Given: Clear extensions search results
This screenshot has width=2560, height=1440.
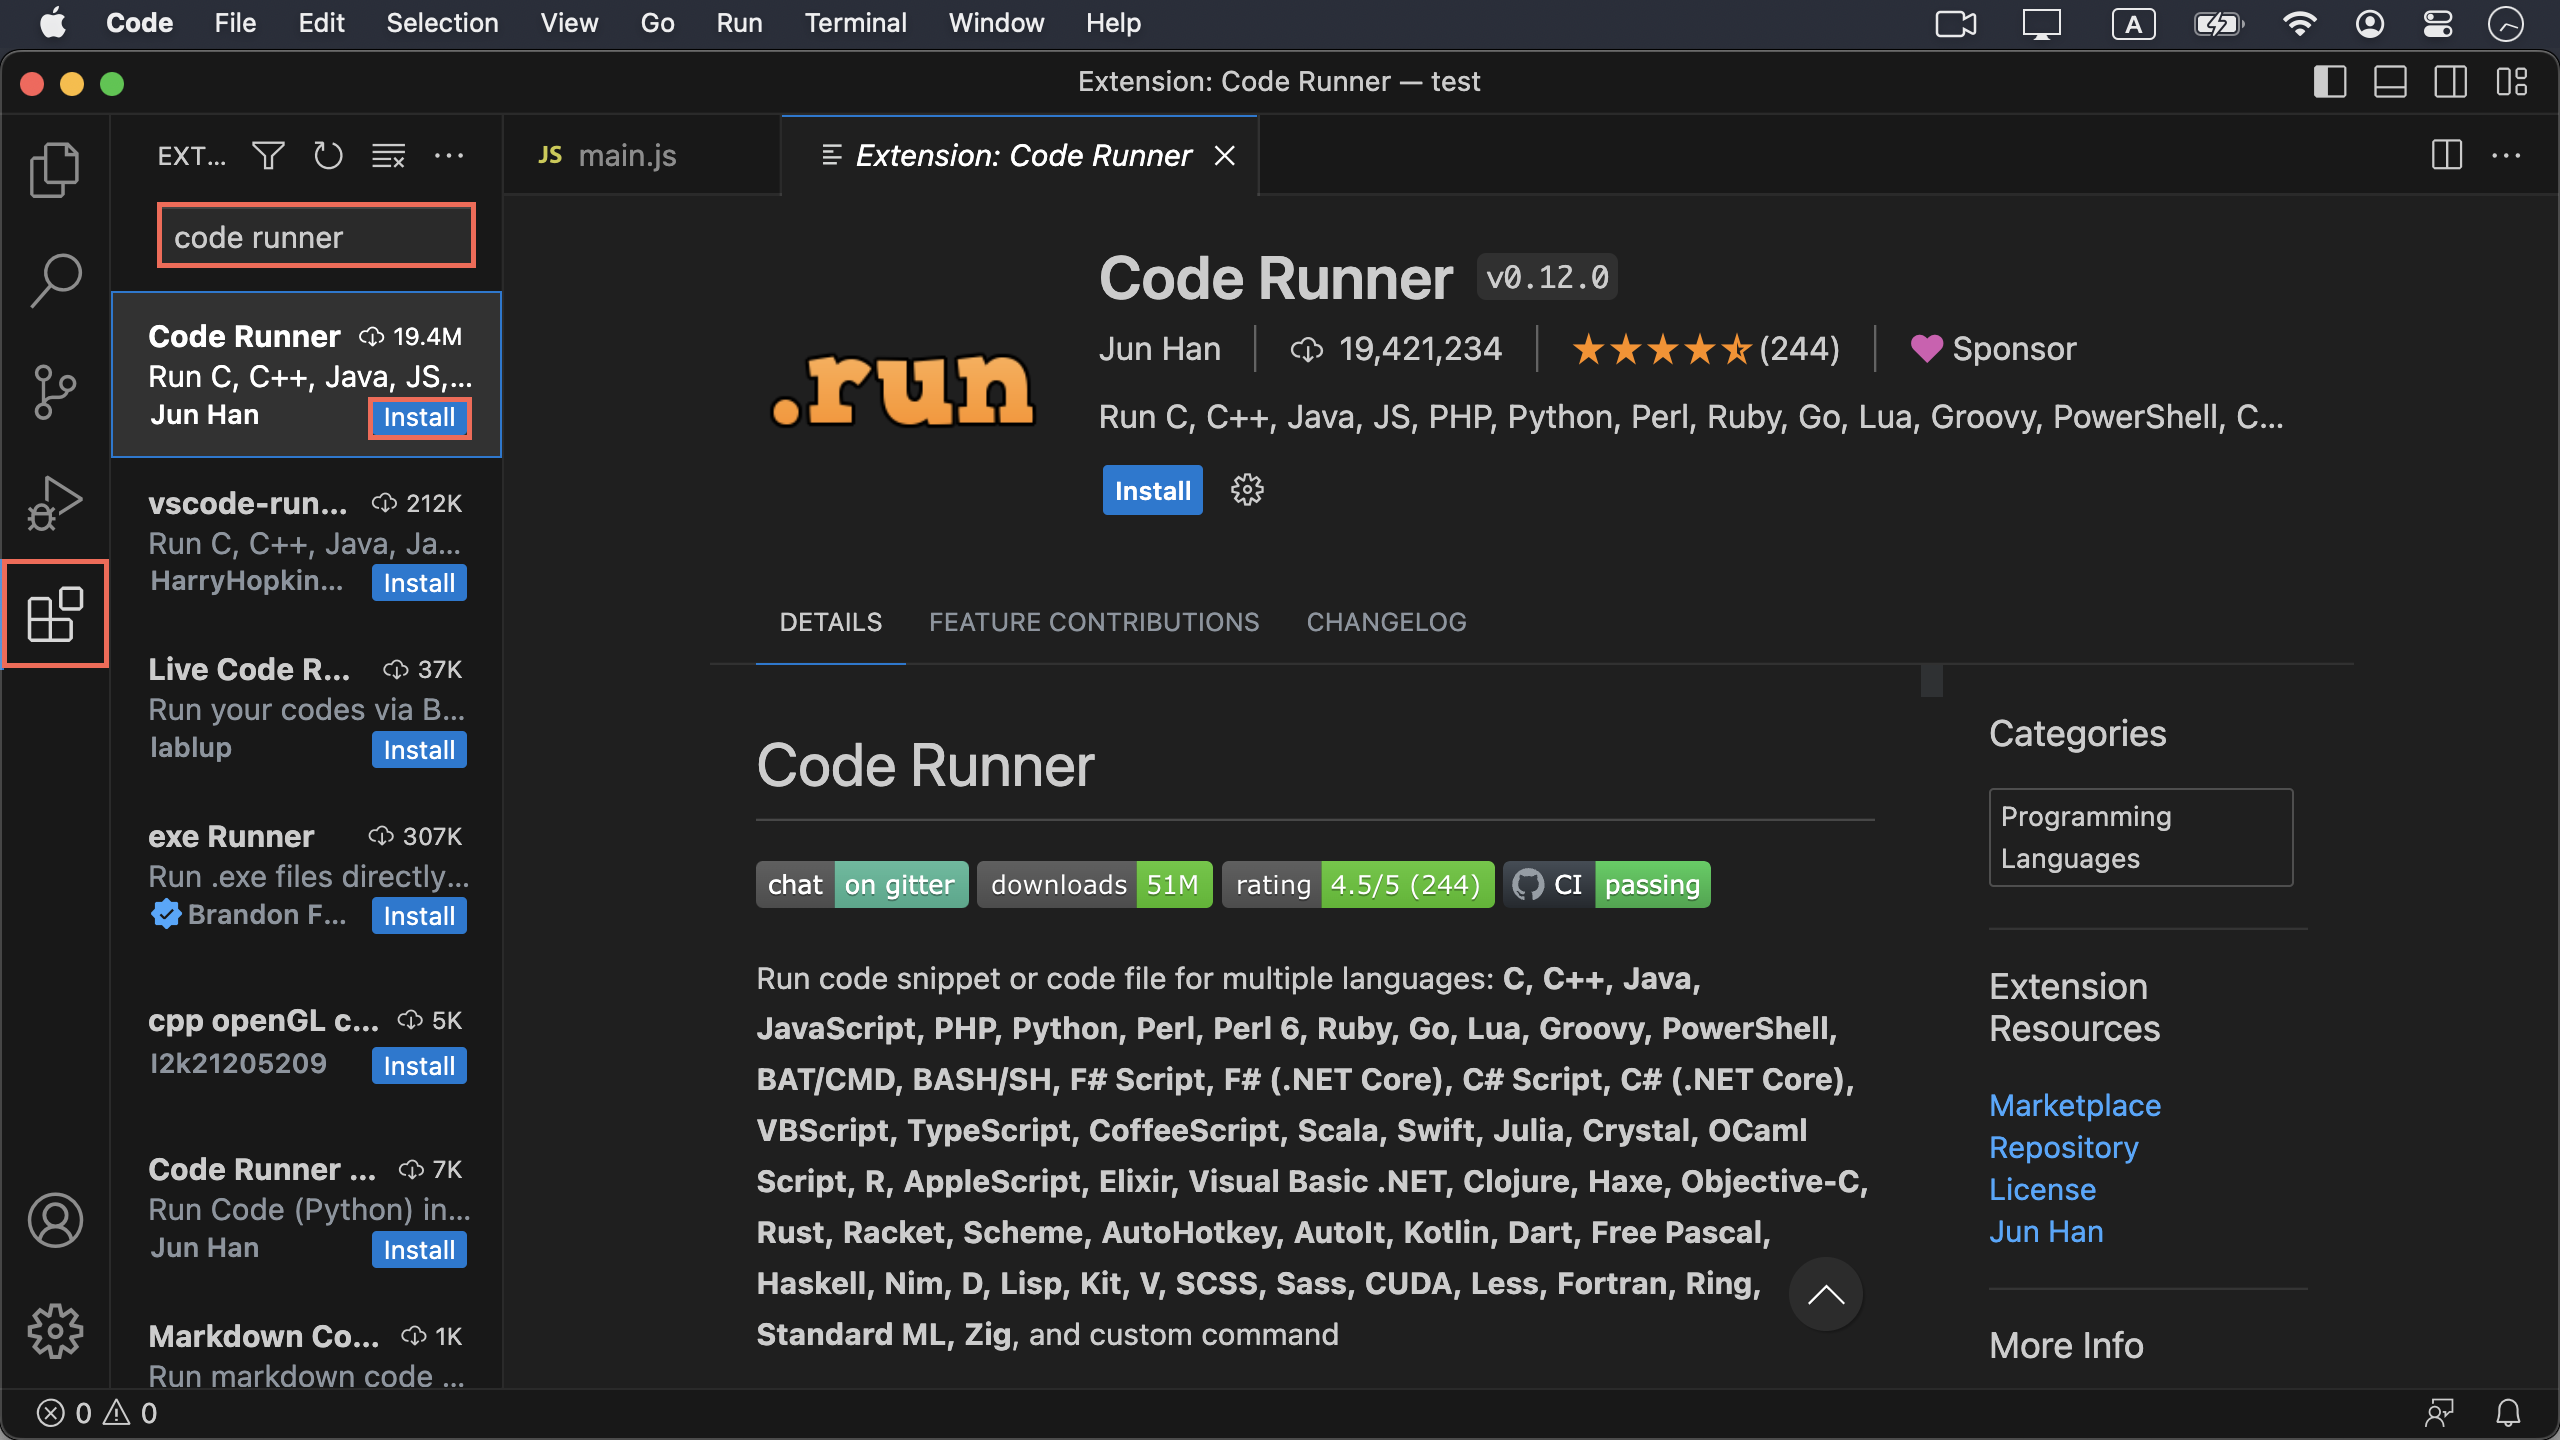Looking at the screenshot, I should tap(388, 156).
